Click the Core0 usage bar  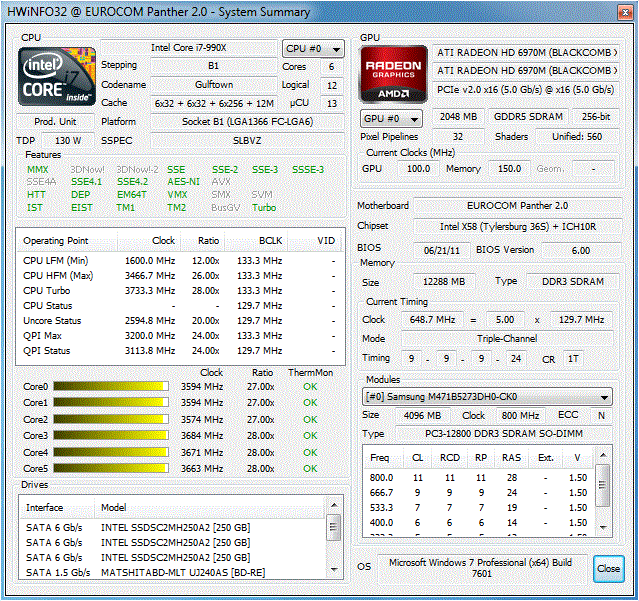click(111, 386)
